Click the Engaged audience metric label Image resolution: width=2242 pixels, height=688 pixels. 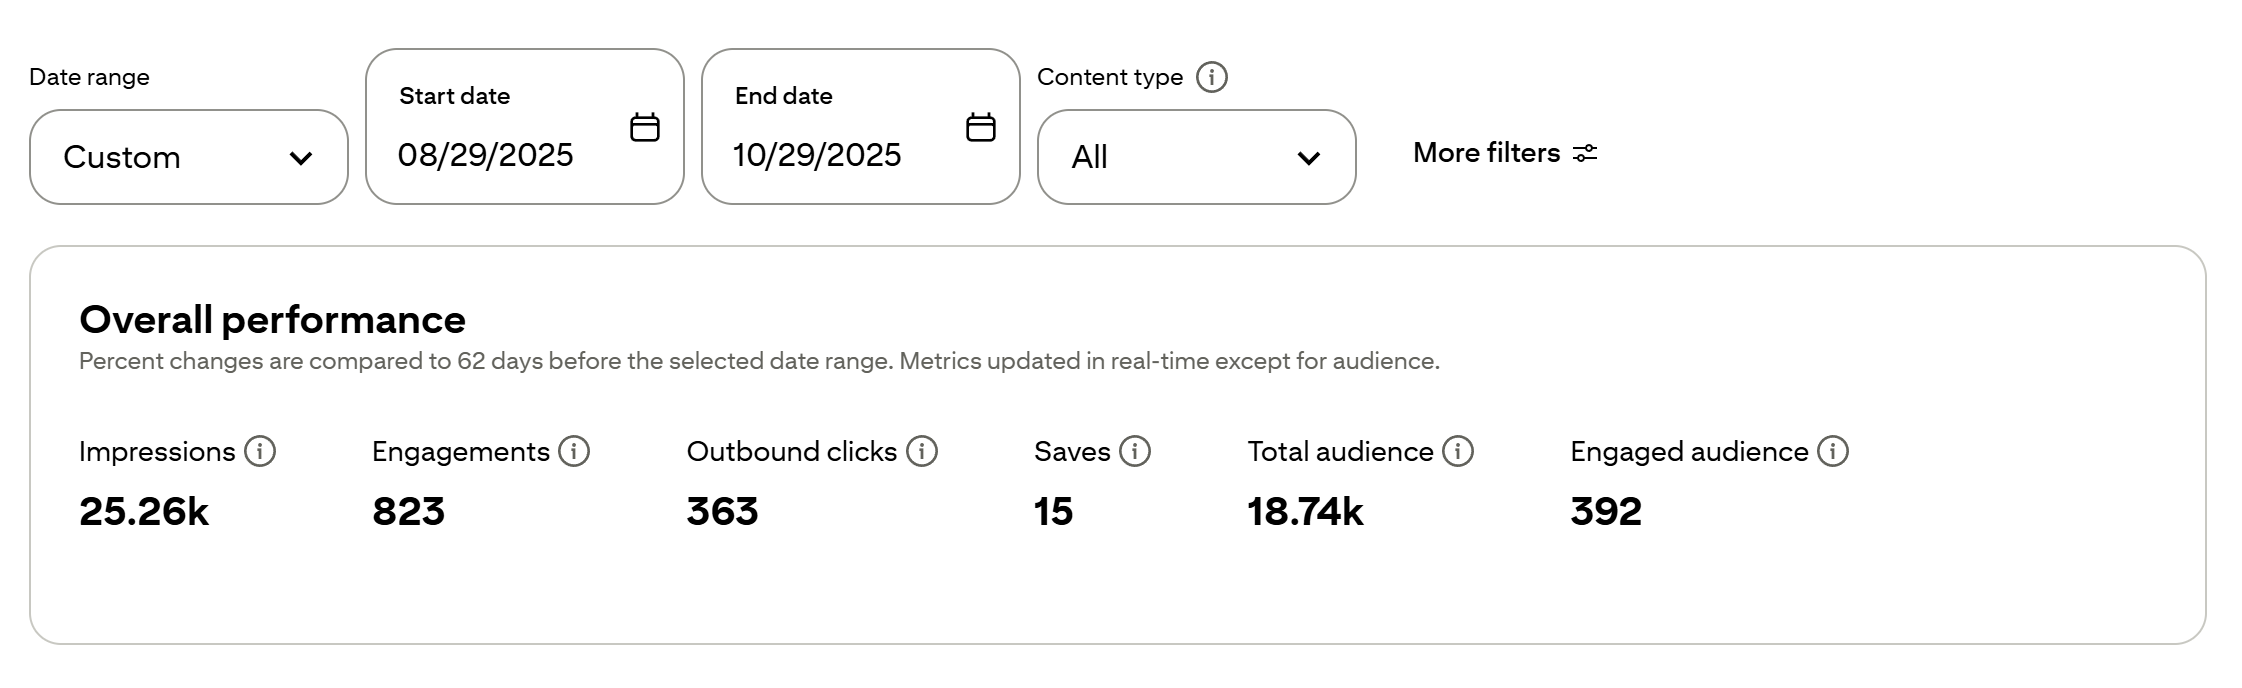tap(1689, 452)
